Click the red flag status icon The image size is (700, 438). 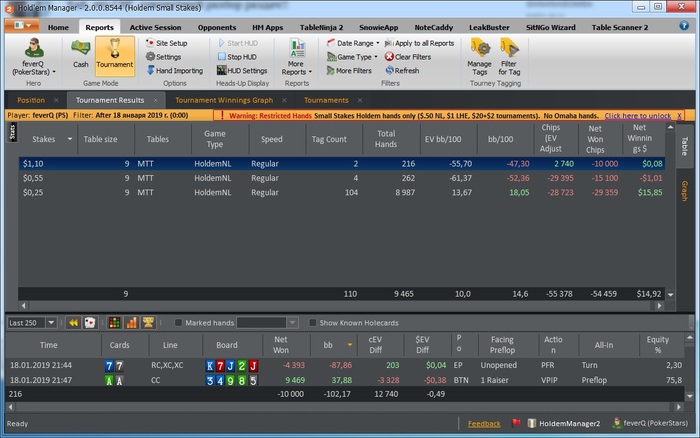(516, 423)
